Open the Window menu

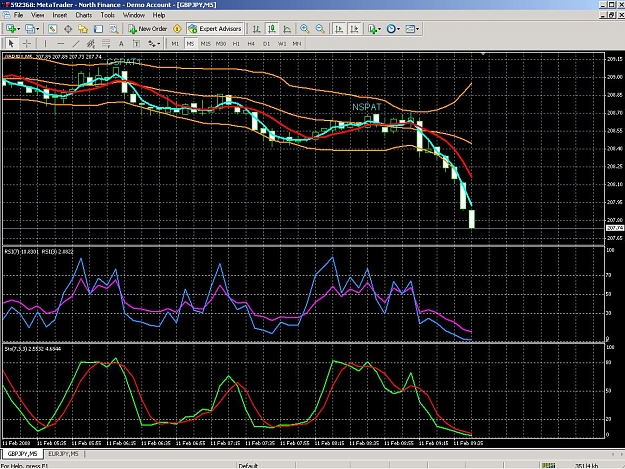[x=134, y=15]
